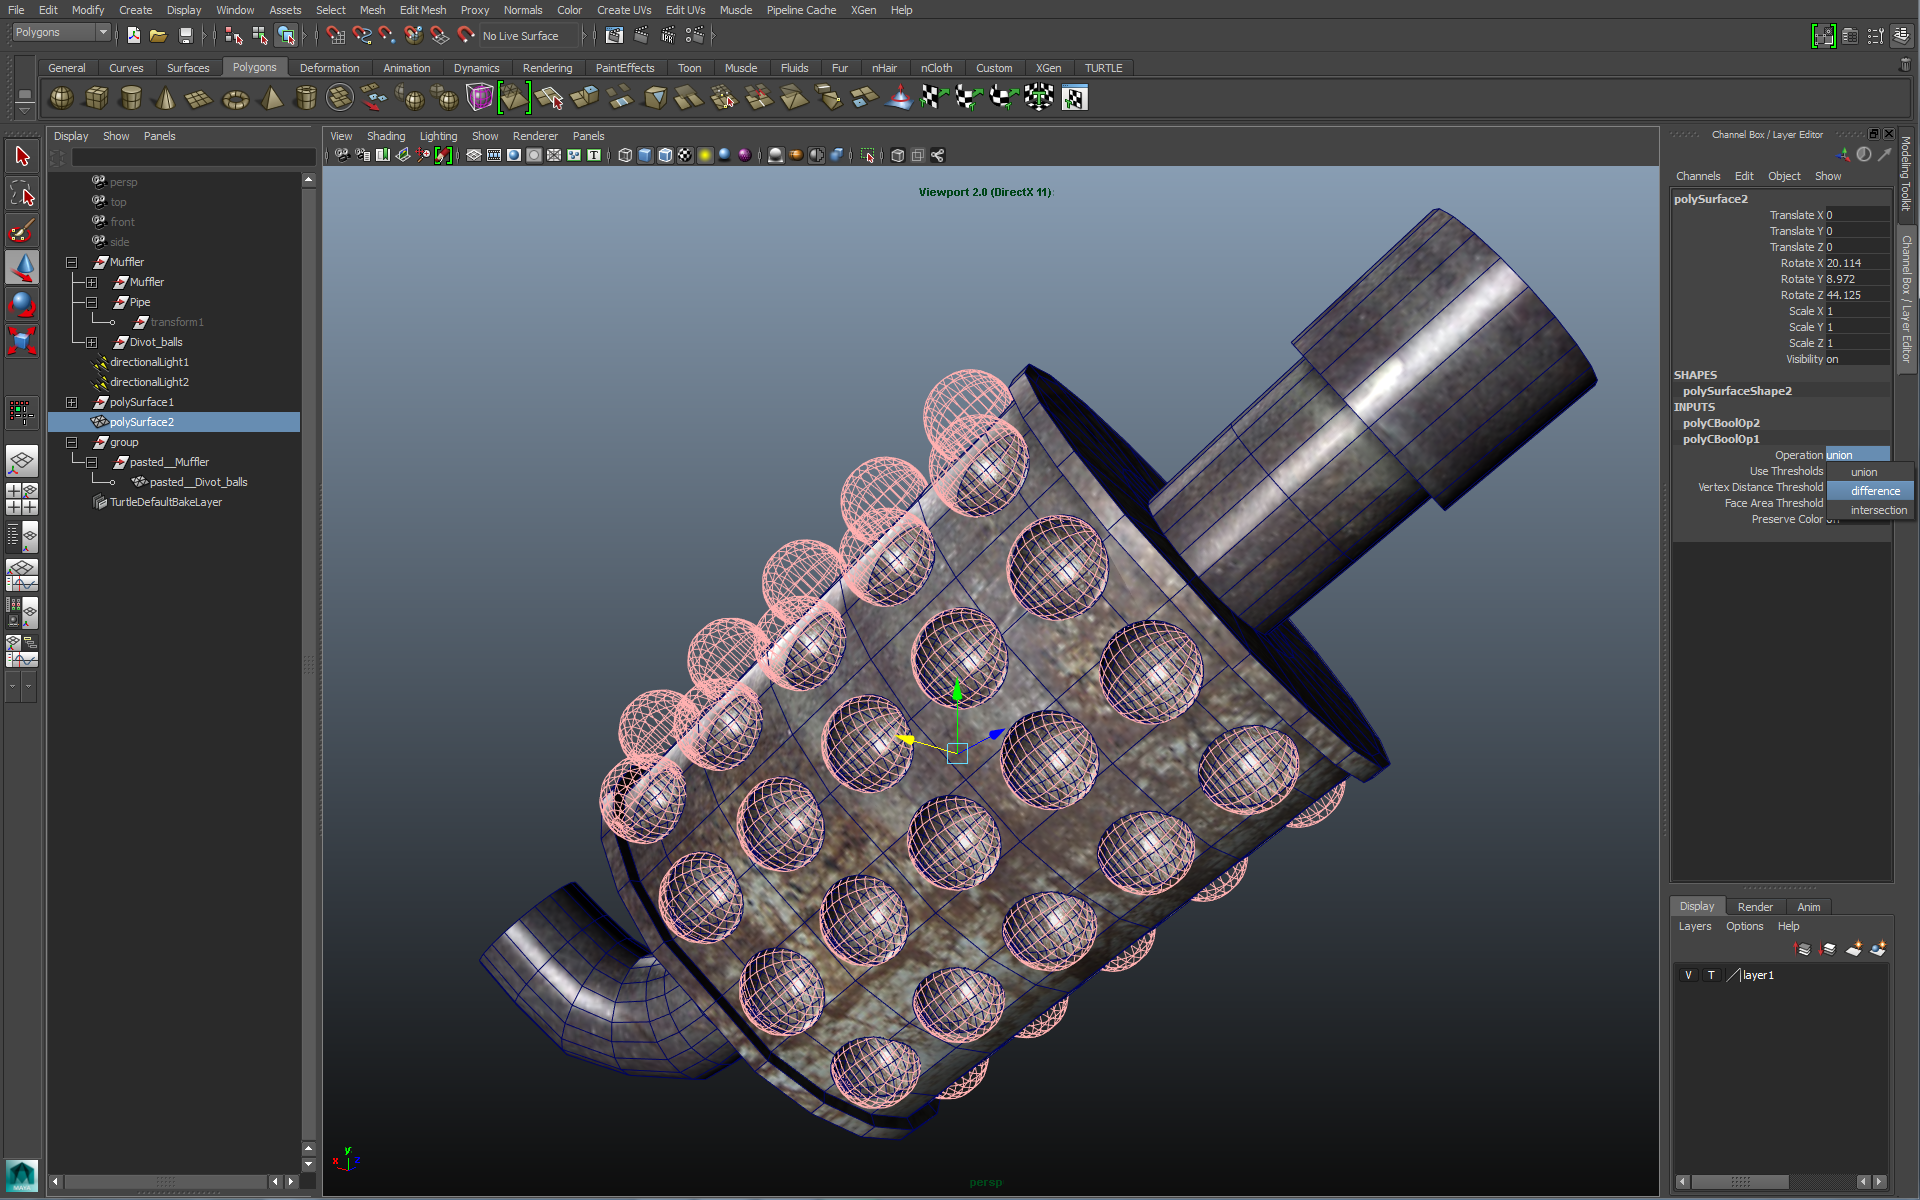1920x1200 pixels.
Task: Toggle layer1 display type T box
Action: [x=1711, y=975]
